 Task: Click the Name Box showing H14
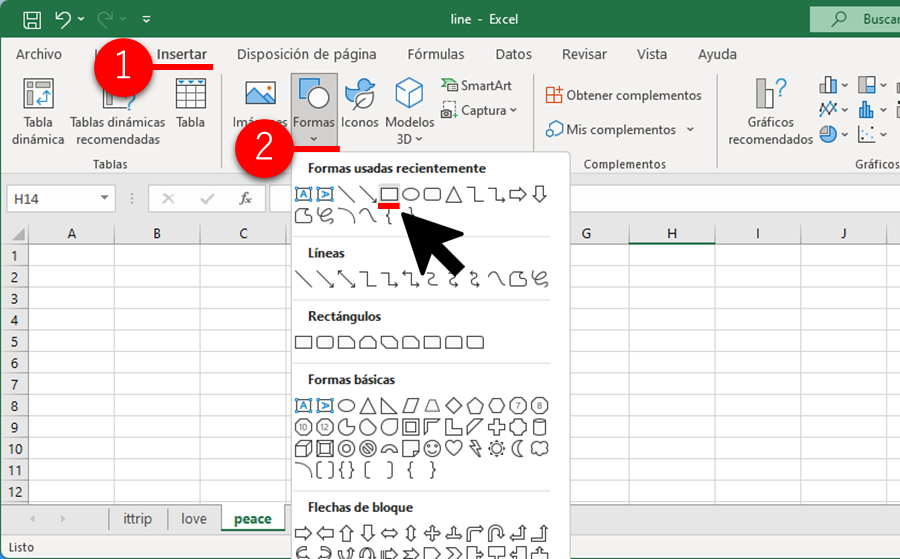click(x=61, y=199)
